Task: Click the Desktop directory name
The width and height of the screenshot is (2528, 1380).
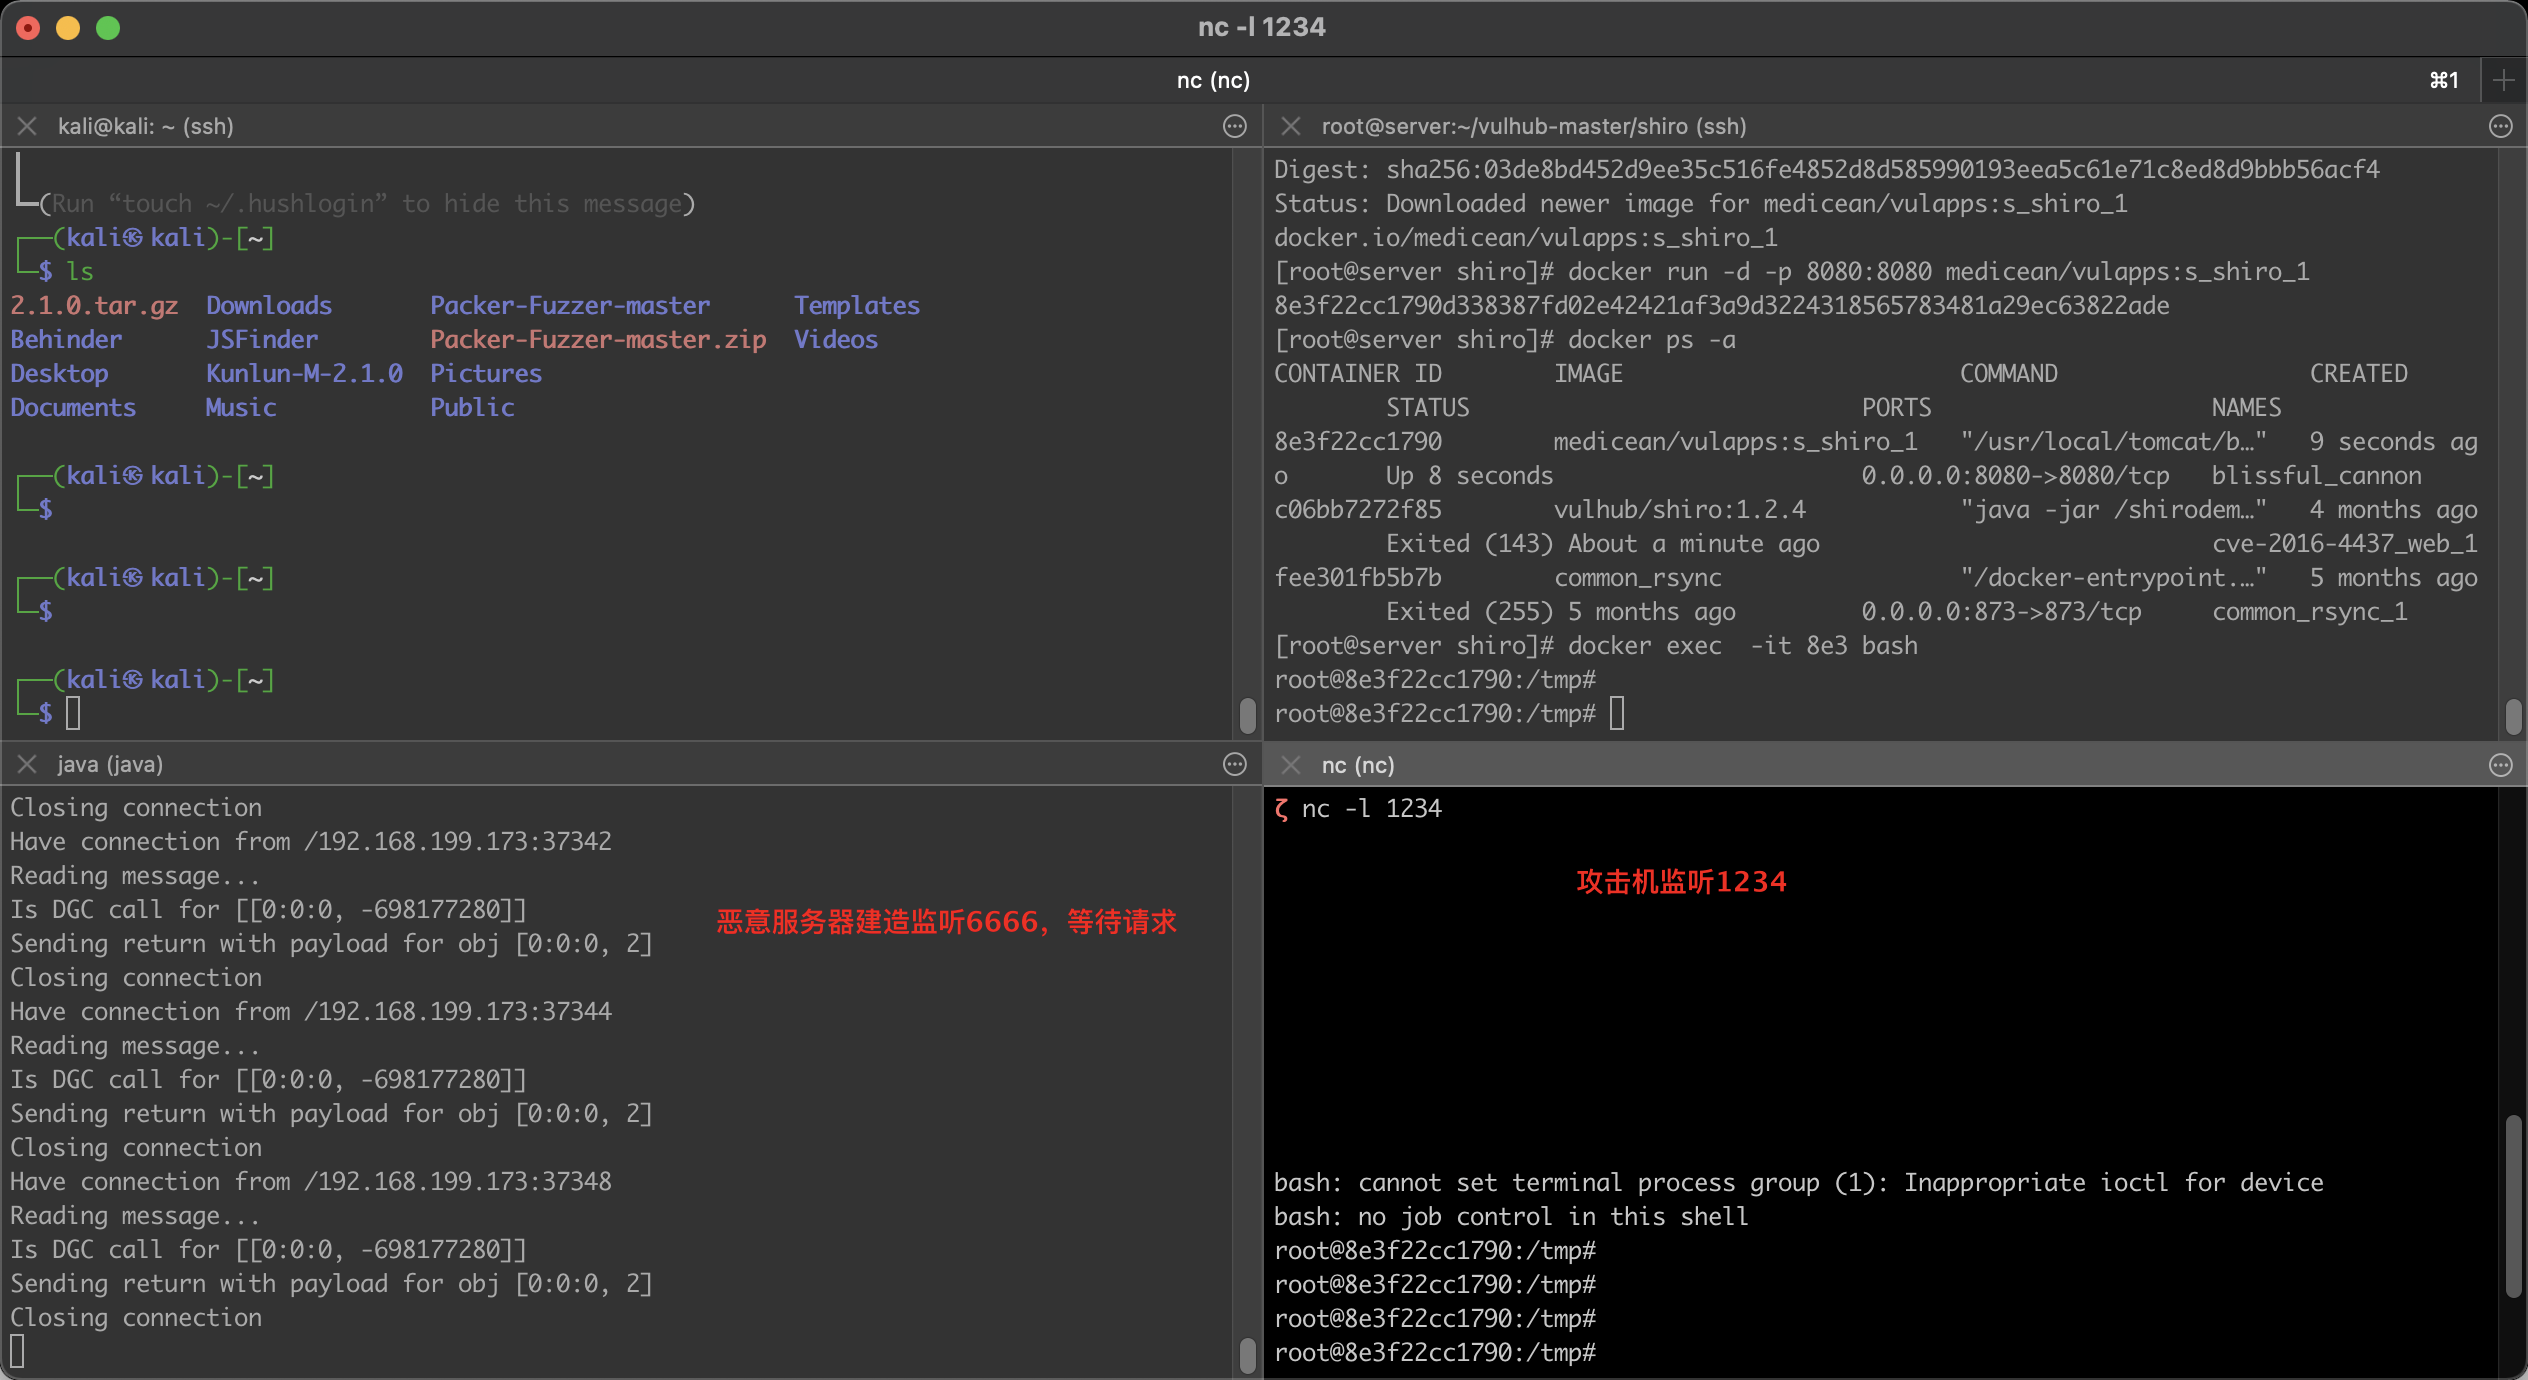Action: point(59,373)
